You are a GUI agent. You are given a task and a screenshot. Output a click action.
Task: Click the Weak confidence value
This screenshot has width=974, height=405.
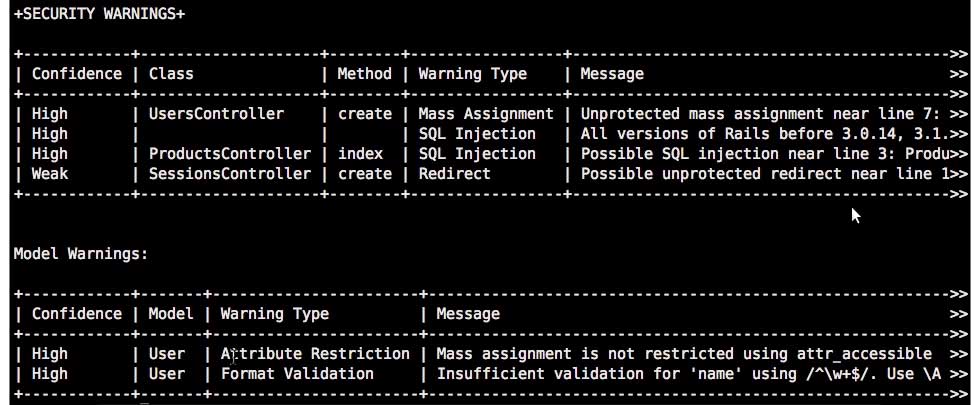(50, 173)
